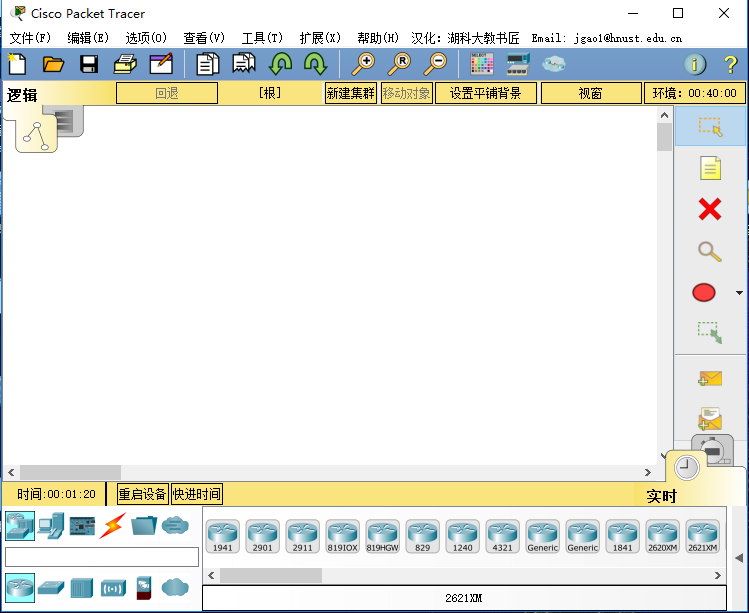Zoom out with the minus magnifier
The height and width of the screenshot is (613, 749).
pyautogui.click(x=435, y=64)
